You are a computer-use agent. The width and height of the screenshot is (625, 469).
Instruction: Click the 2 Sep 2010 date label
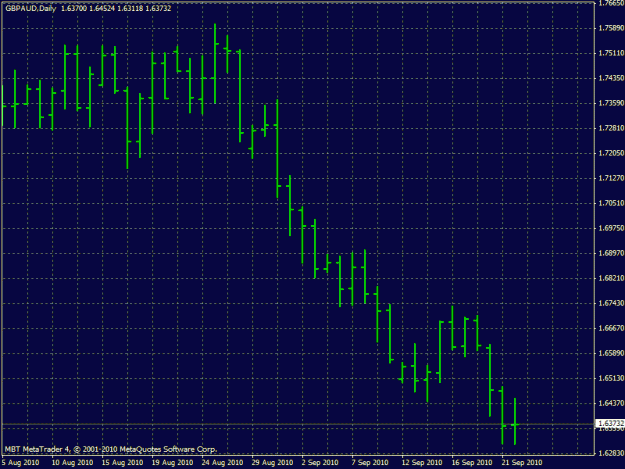point(320,463)
